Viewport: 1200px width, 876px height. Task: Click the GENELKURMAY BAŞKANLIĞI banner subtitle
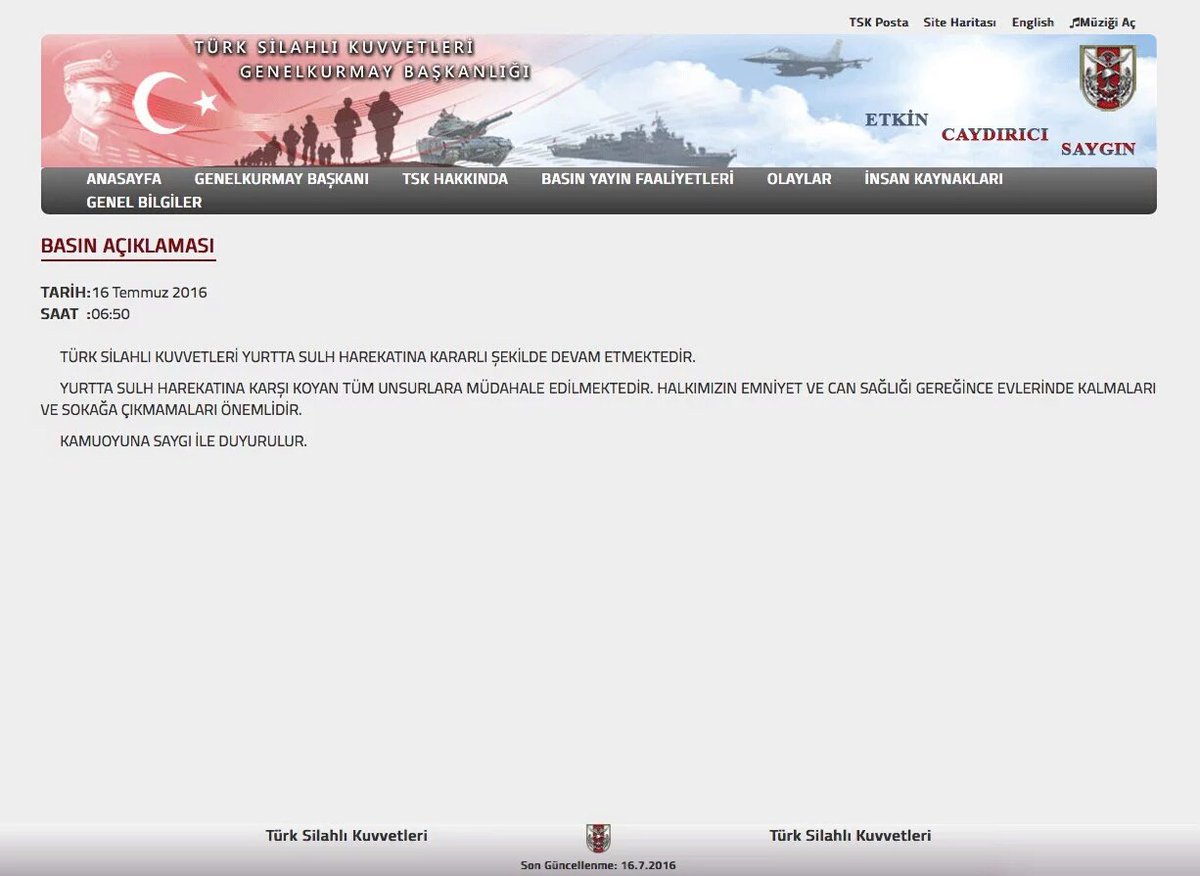click(385, 72)
